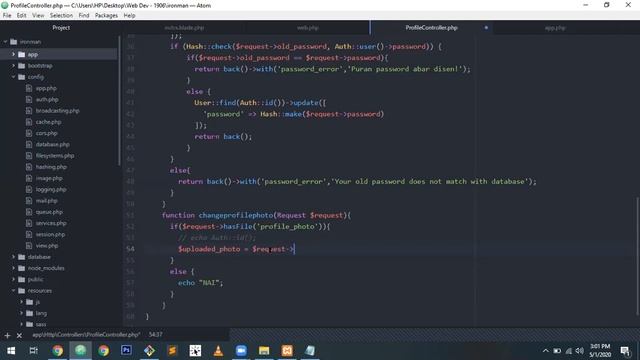Open the Packages menu
The image size is (640, 360).
(x=106, y=16)
